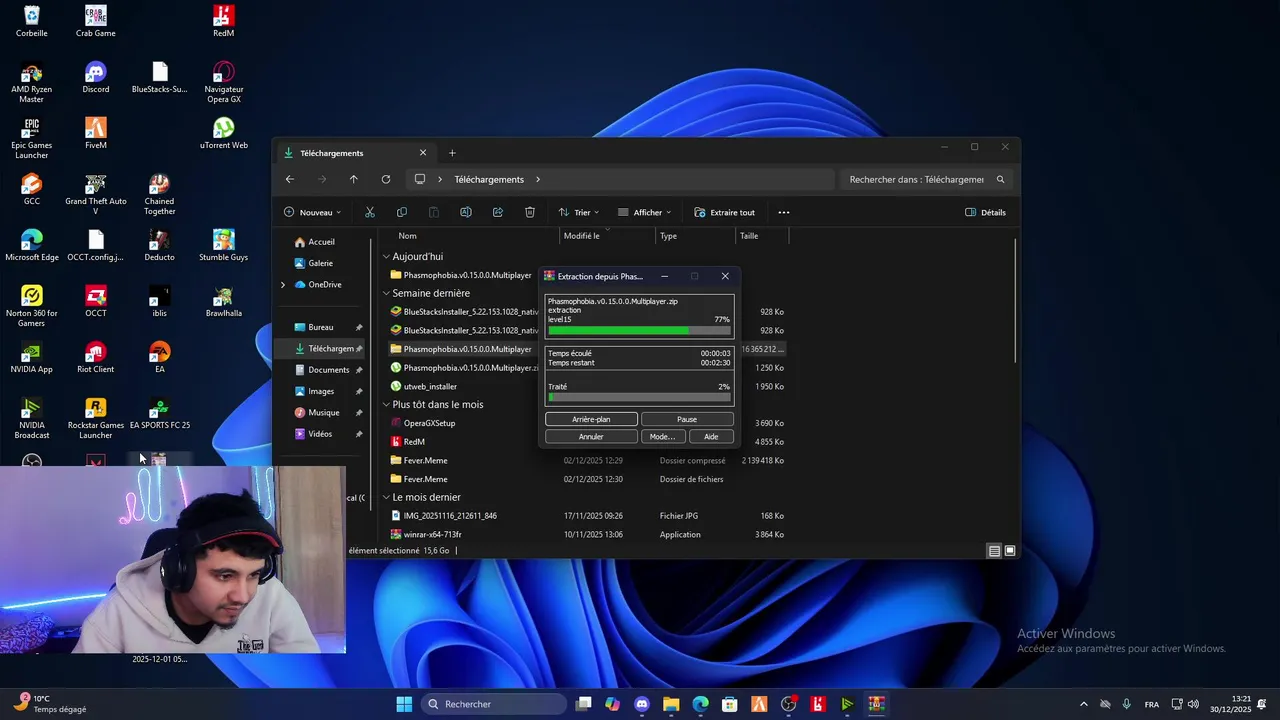The image size is (1280, 720).
Task: Open FiveM desktop shortcut
Action: [x=96, y=133]
